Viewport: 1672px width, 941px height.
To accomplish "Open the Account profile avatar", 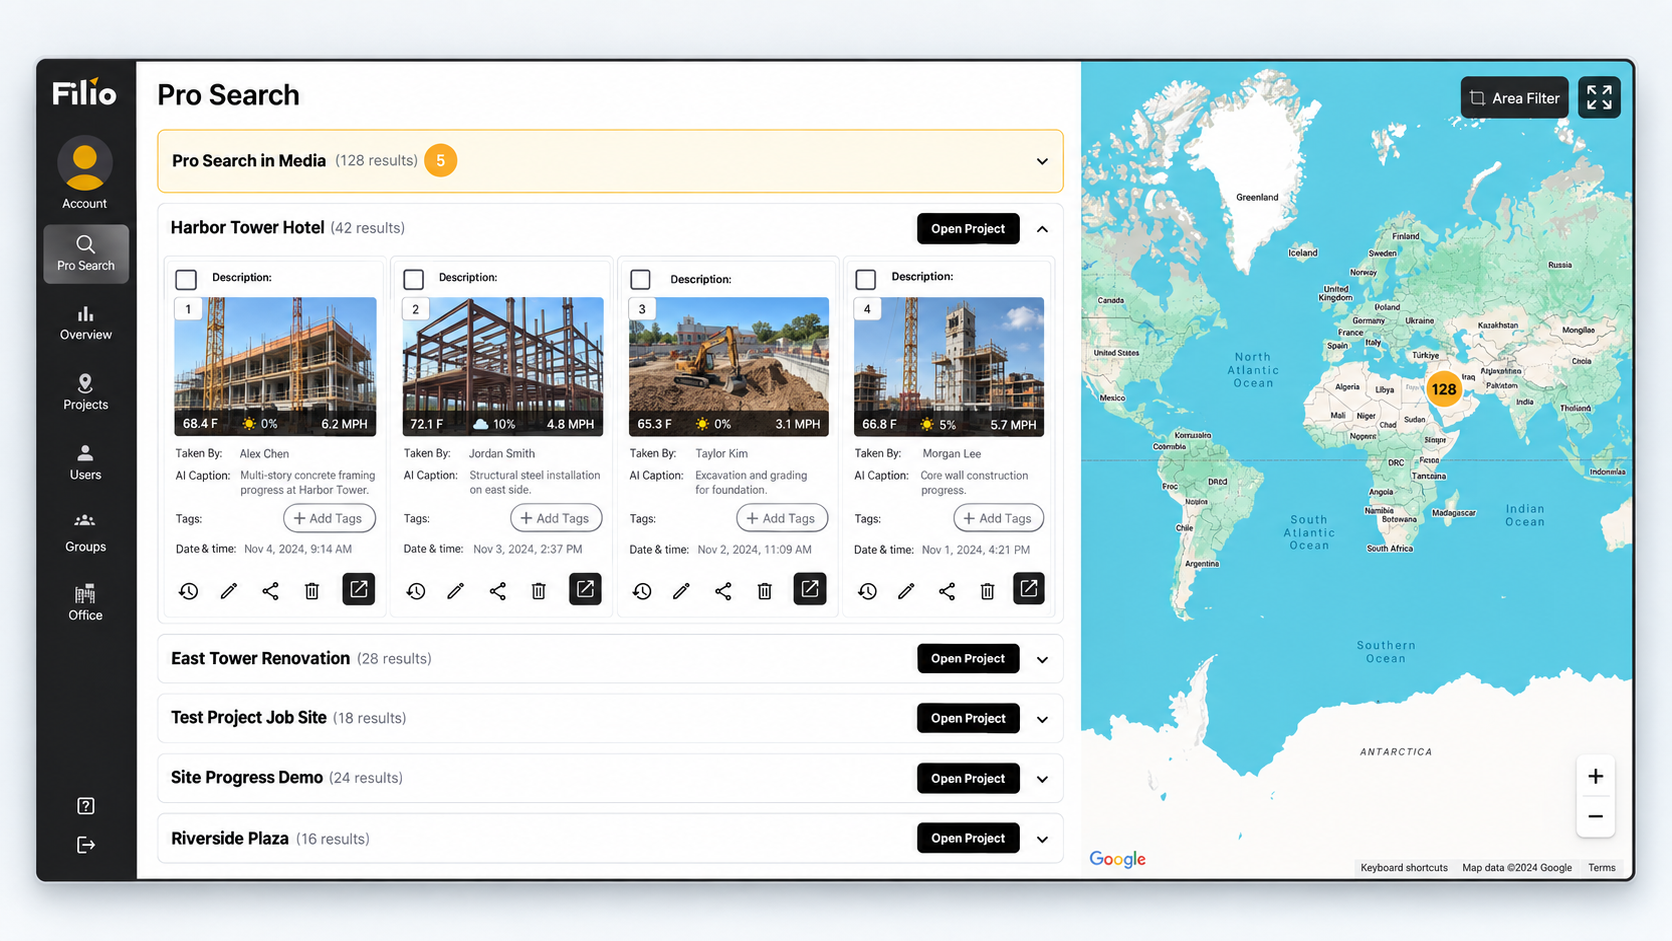I will 85,163.
